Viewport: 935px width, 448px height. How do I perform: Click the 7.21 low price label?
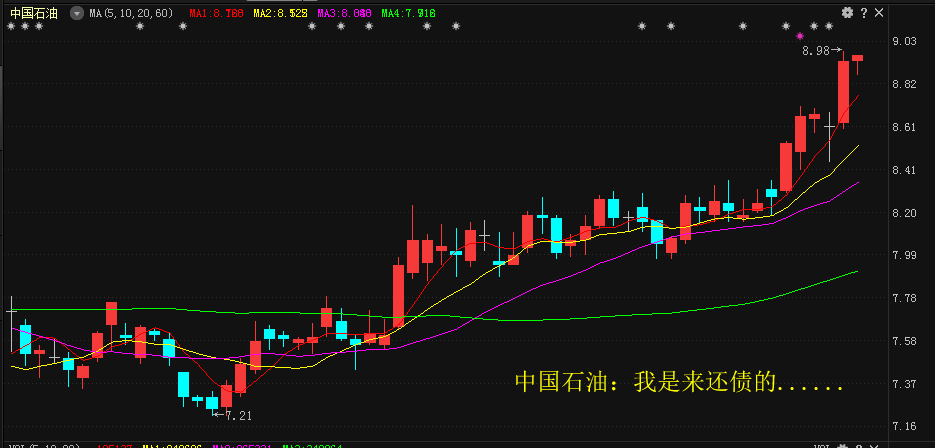[239, 416]
